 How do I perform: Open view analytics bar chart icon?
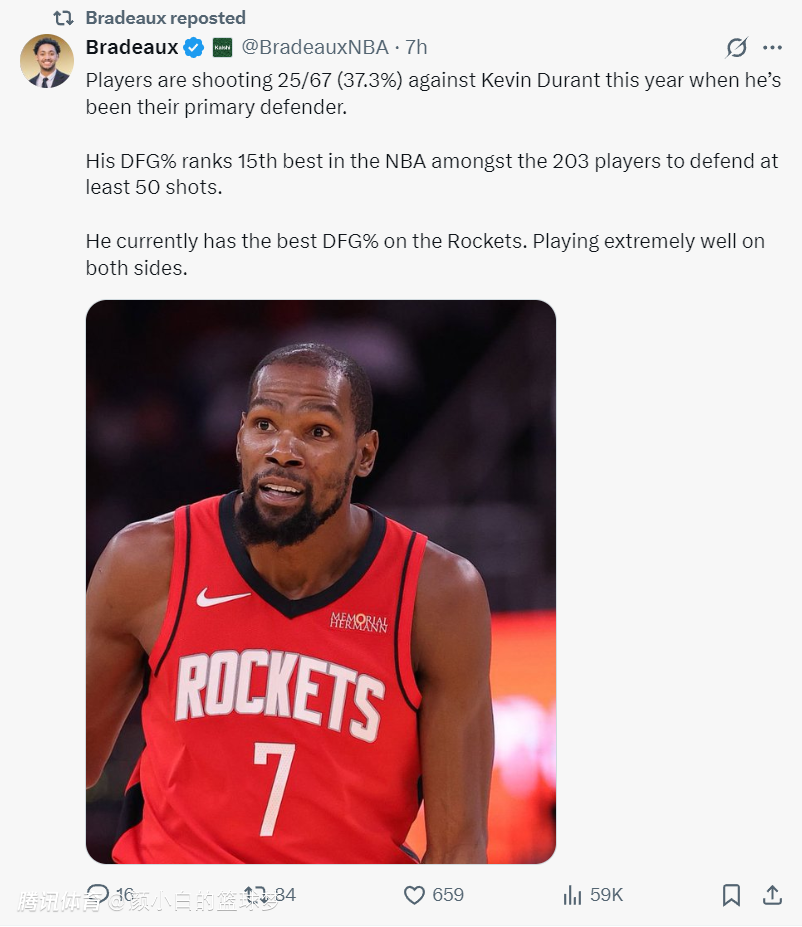572,895
